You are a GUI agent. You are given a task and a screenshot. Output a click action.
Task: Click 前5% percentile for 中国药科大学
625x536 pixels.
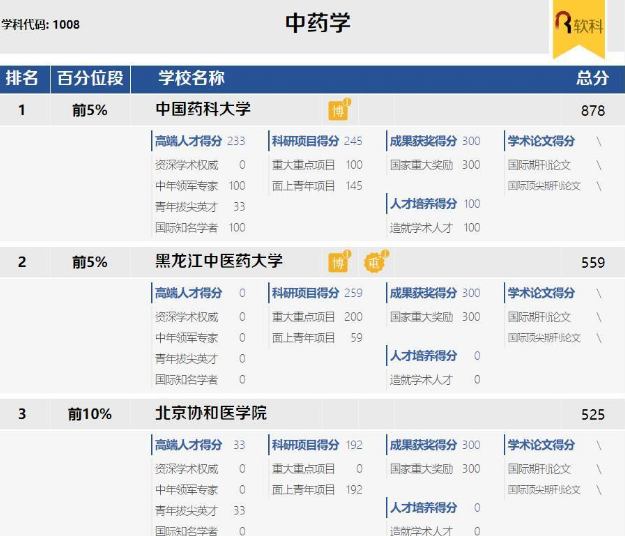point(90,110)
